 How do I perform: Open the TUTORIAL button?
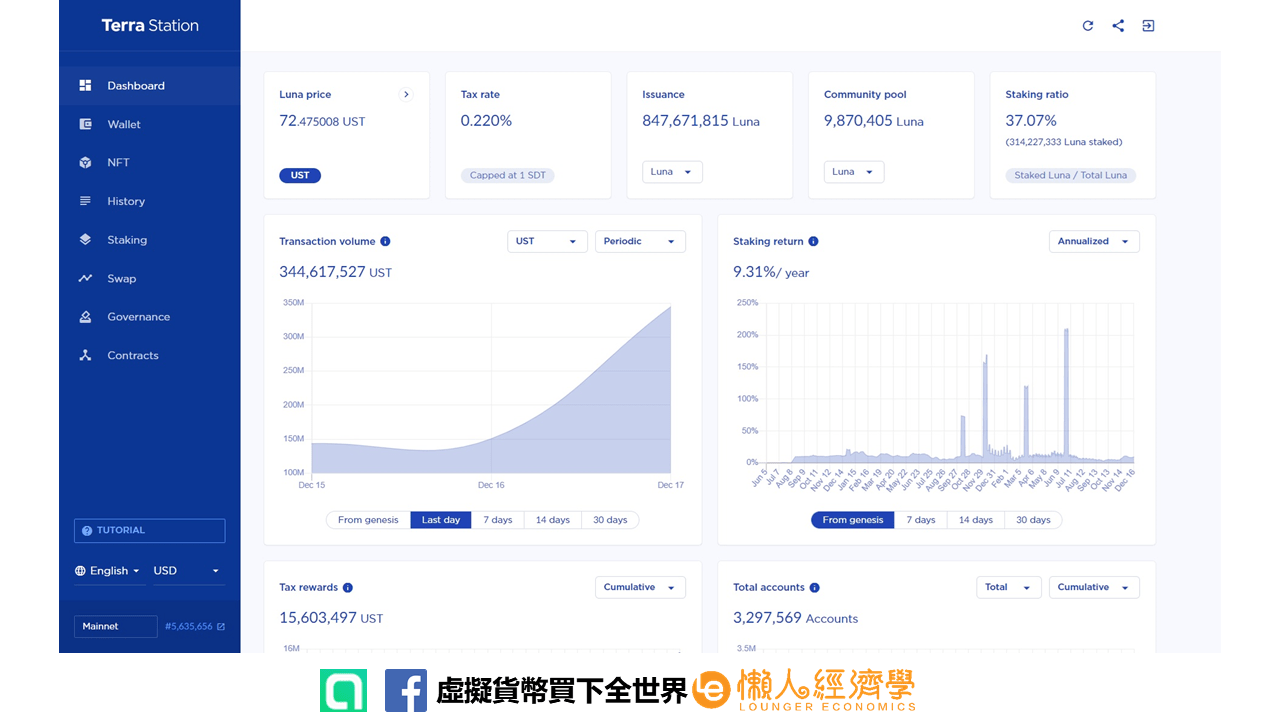pos(150,531)
